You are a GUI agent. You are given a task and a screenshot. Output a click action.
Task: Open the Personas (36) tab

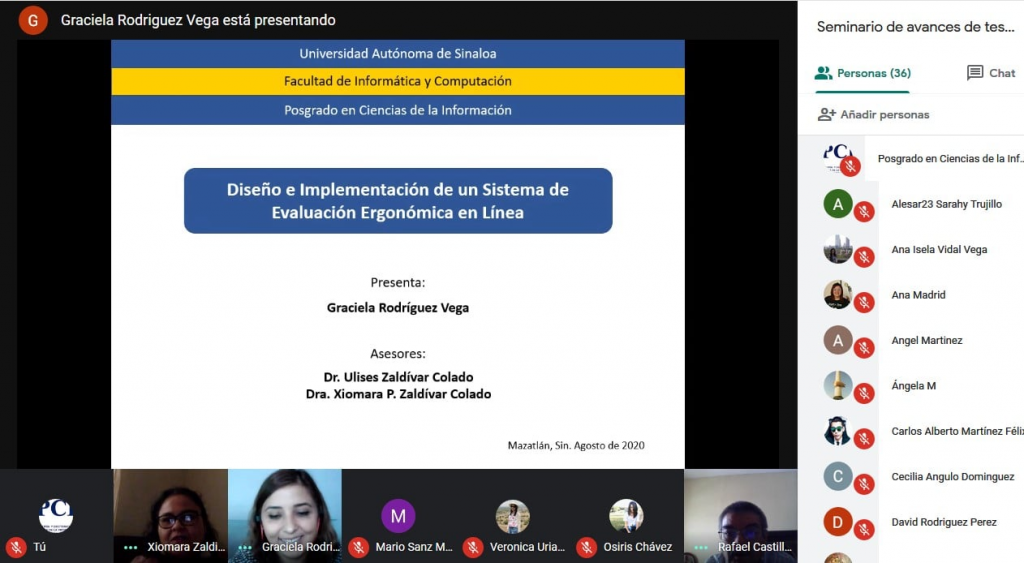click(862, 73)
